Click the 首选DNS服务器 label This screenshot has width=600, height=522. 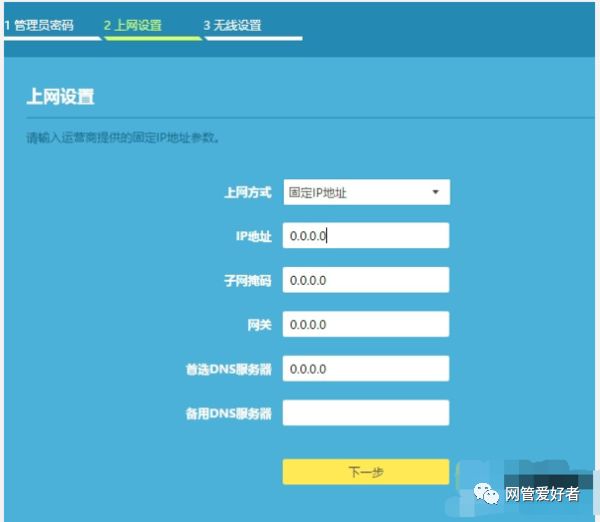click(229, 369)
